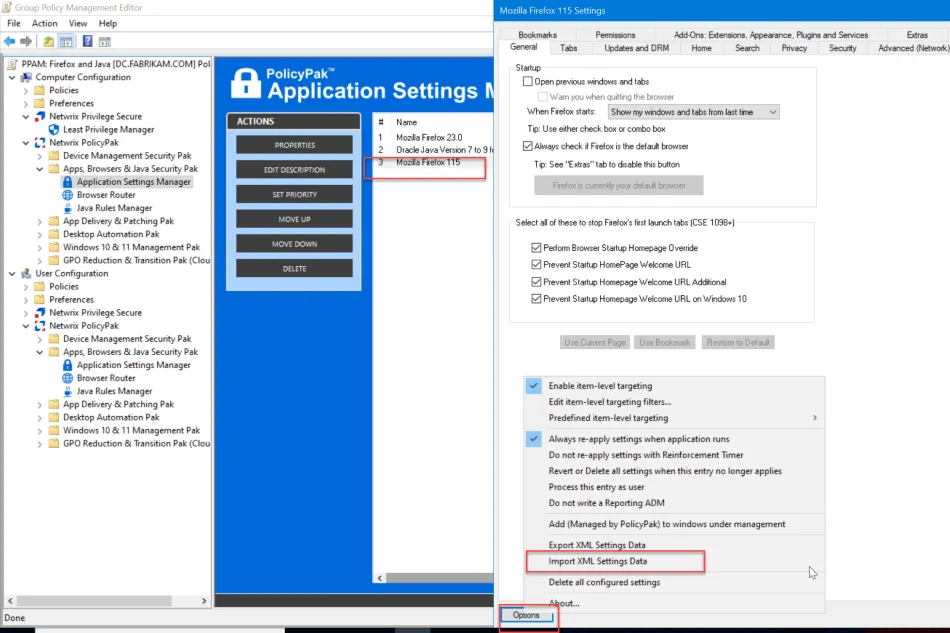Click lock icon of Application Settings Manager under User Configuration
The image size is (950, 633).
point(67,365)
